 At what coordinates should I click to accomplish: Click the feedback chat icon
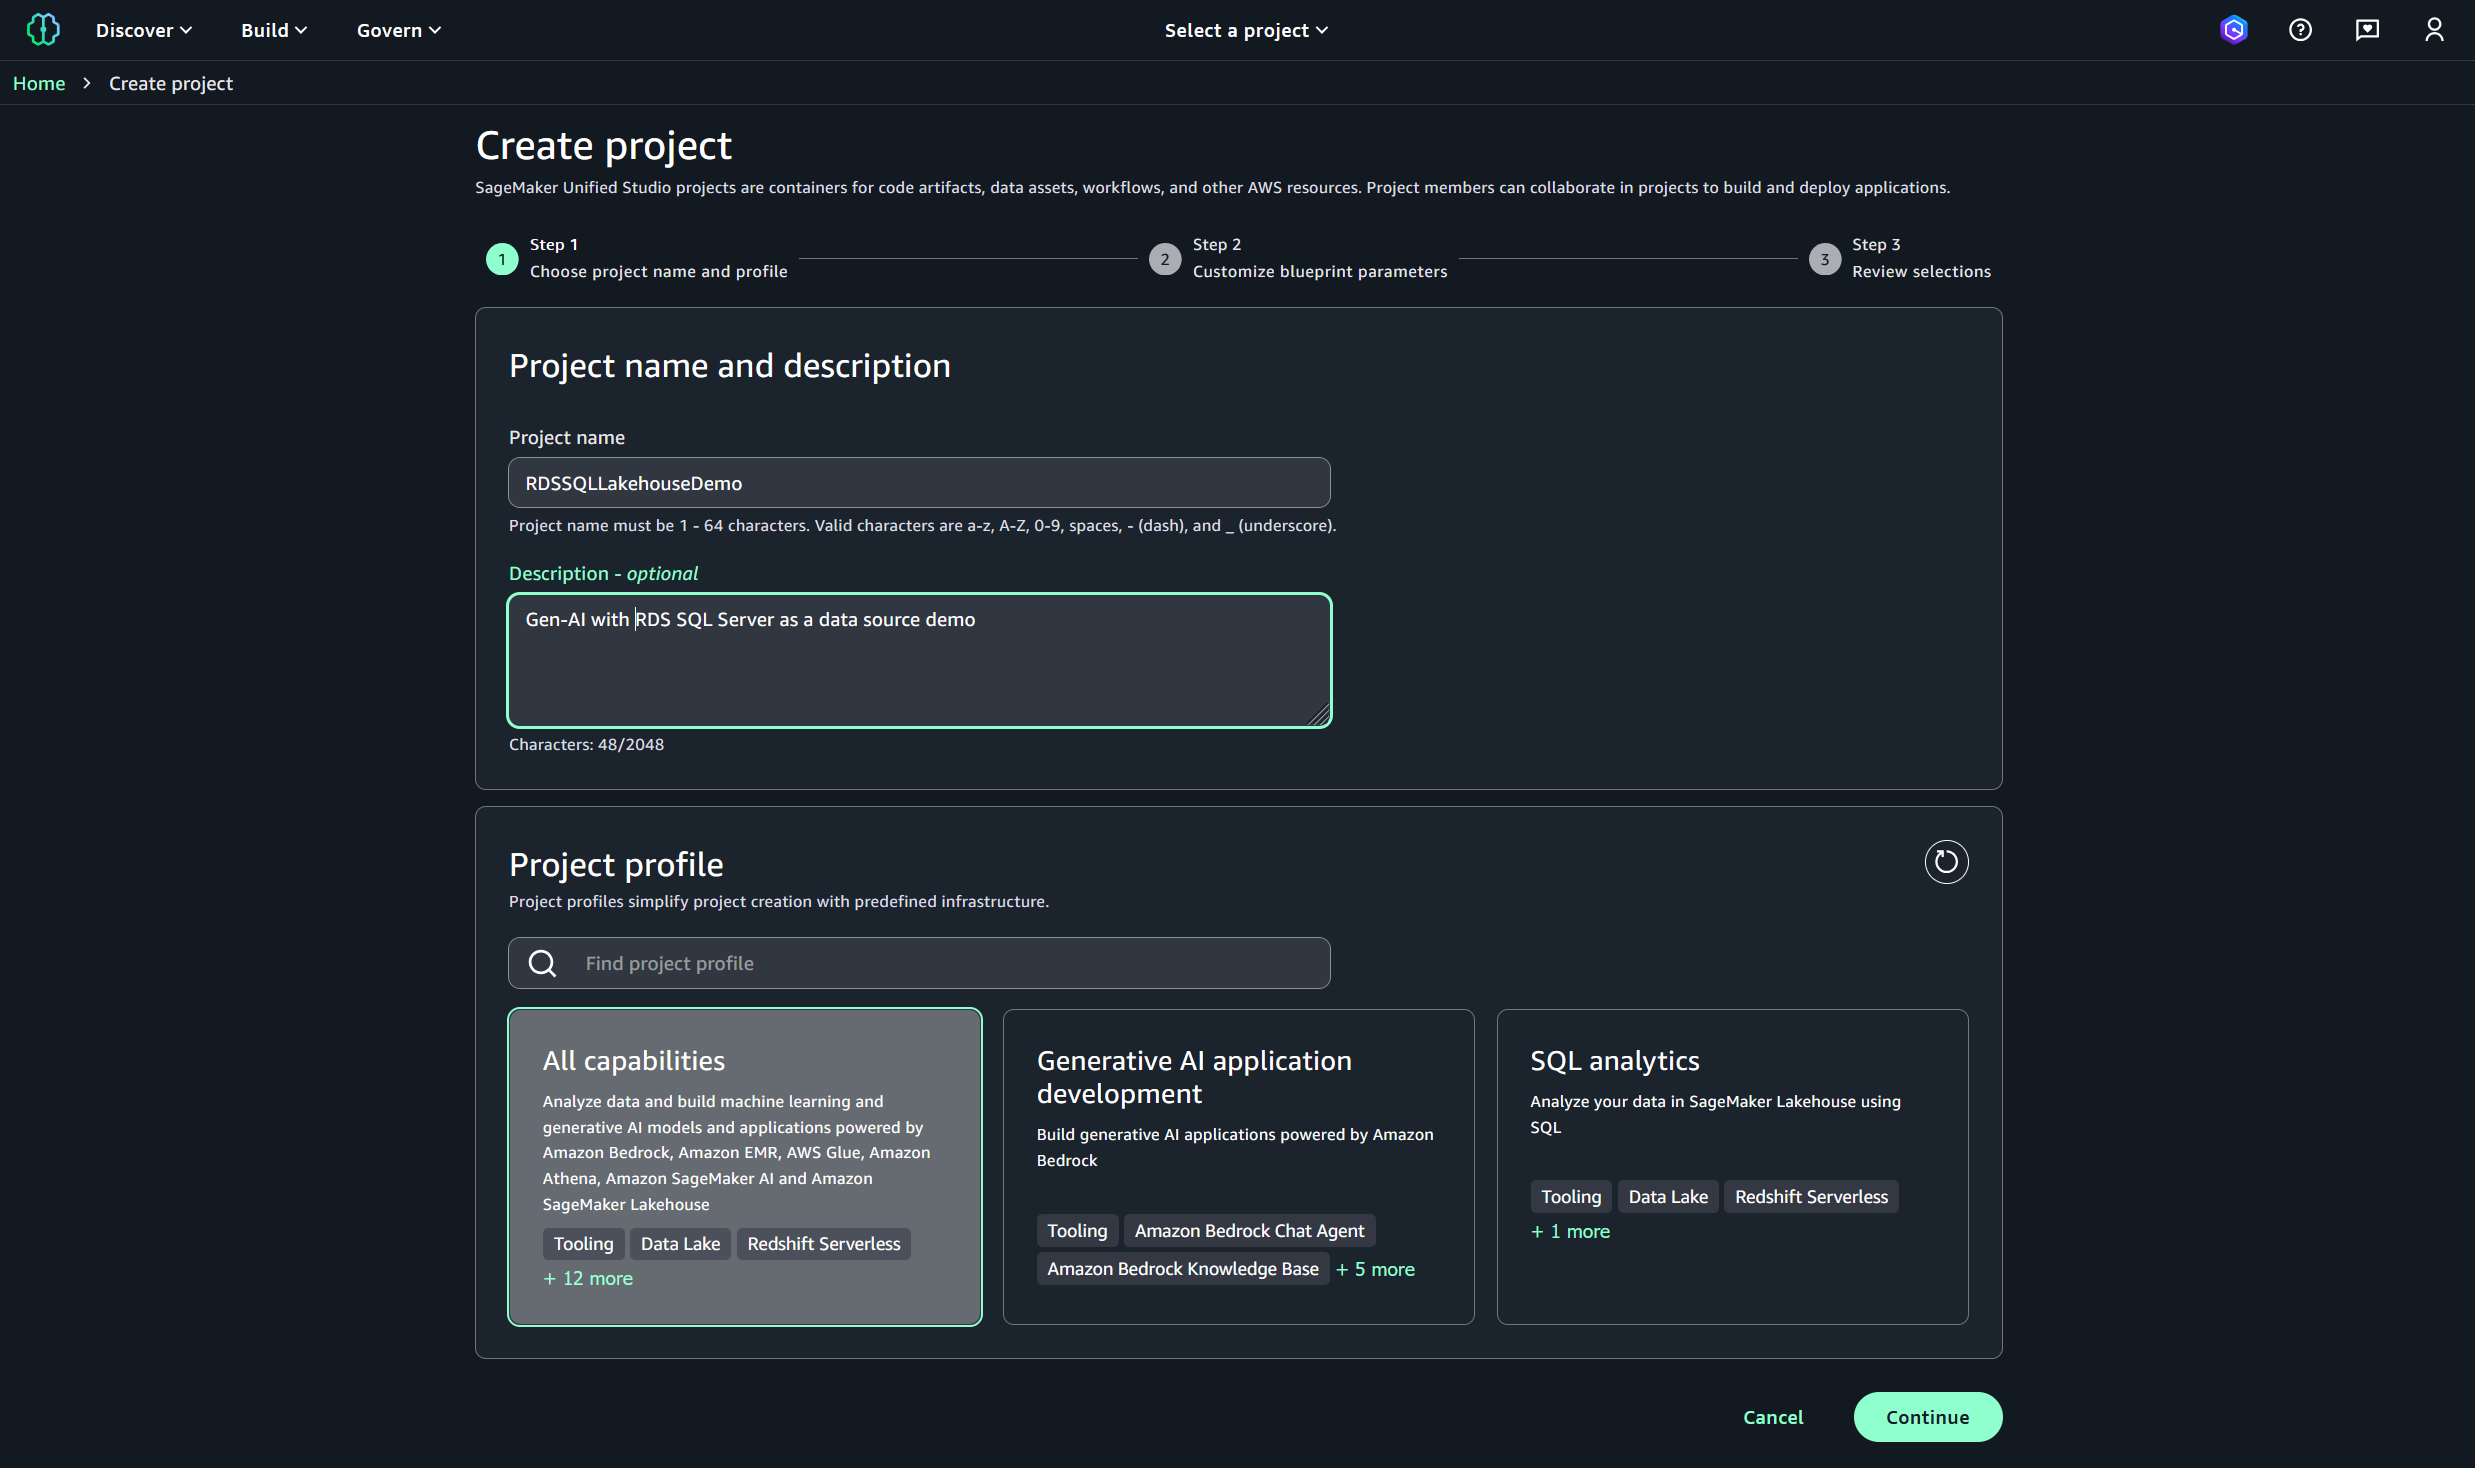[2367, 30]
